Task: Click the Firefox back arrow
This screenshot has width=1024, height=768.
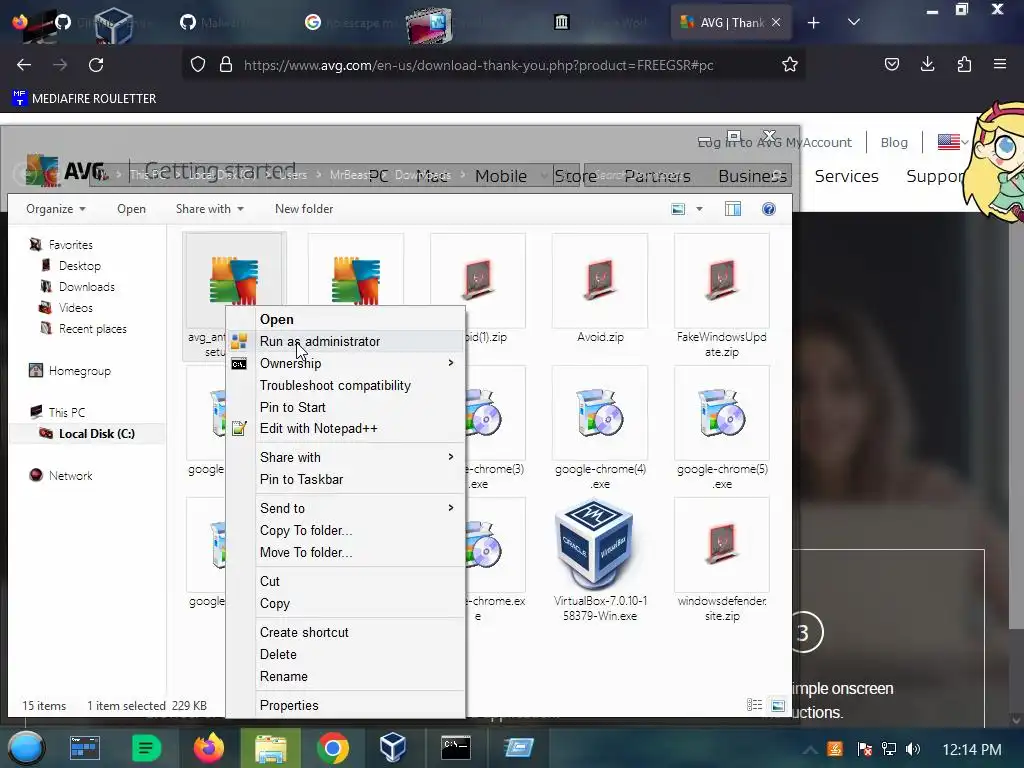Action: coord(24,65)
